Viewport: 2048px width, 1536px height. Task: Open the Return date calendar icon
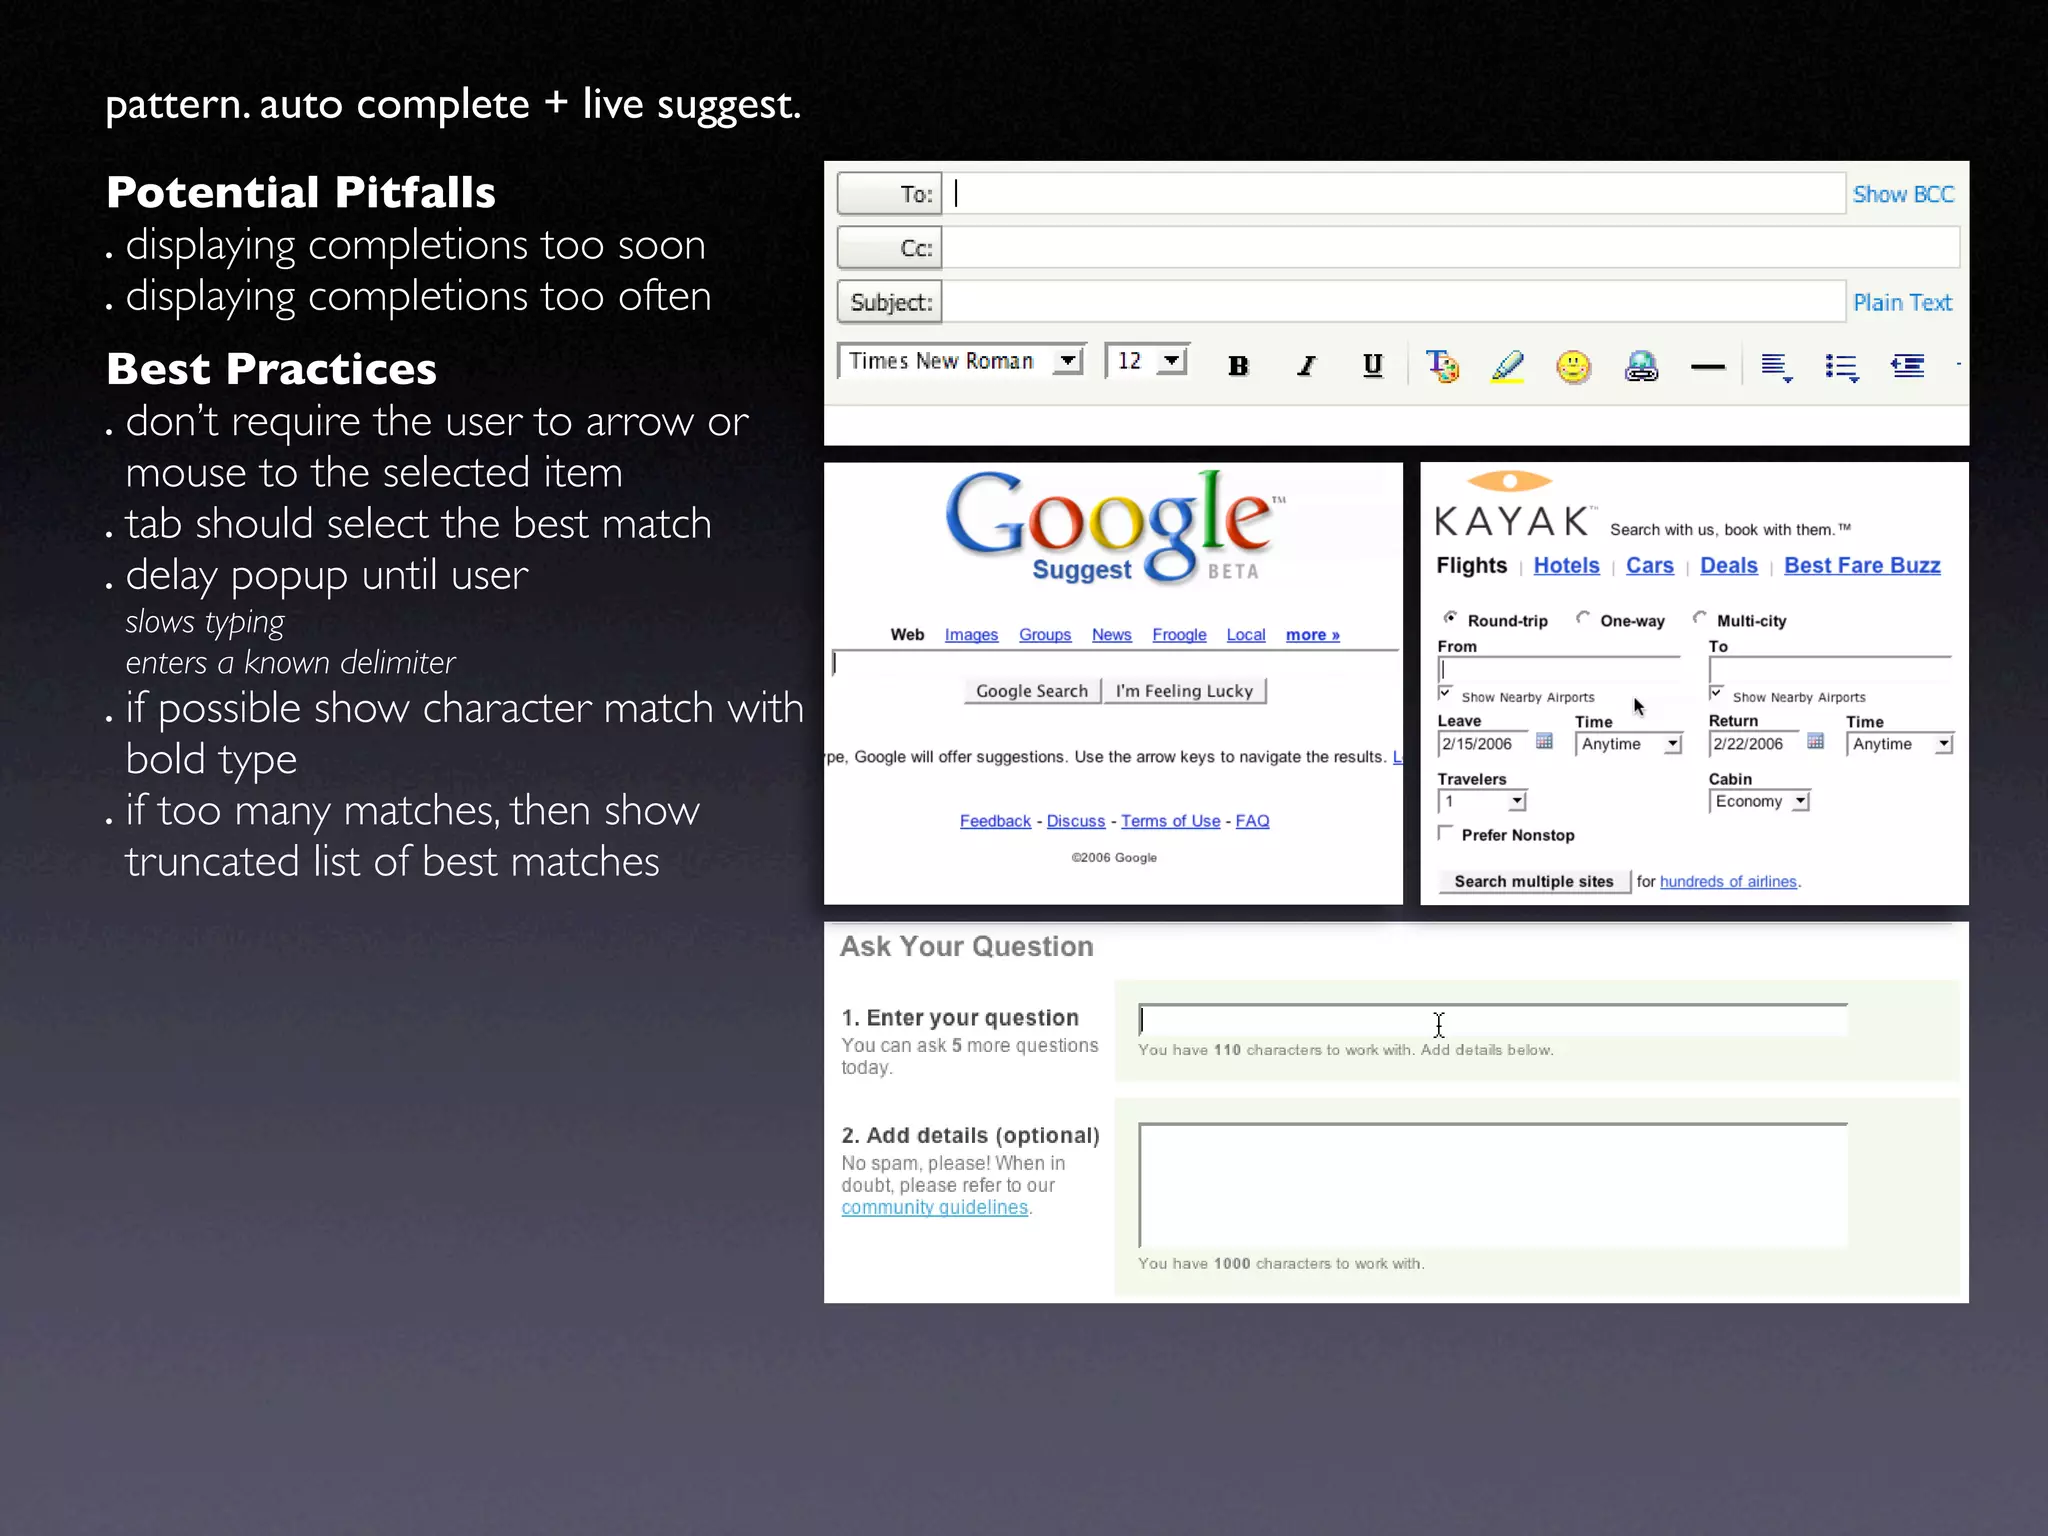1815,741
